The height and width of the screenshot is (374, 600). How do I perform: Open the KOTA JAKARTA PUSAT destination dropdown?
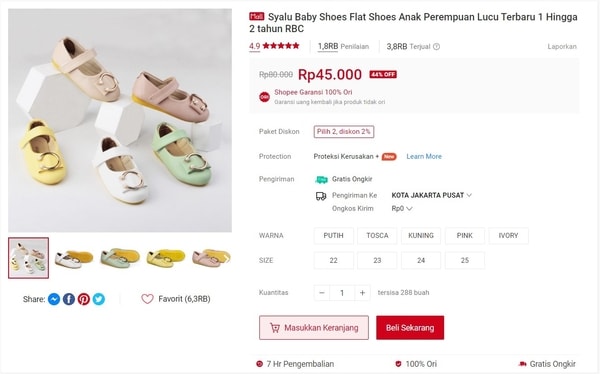coord(431,195)
